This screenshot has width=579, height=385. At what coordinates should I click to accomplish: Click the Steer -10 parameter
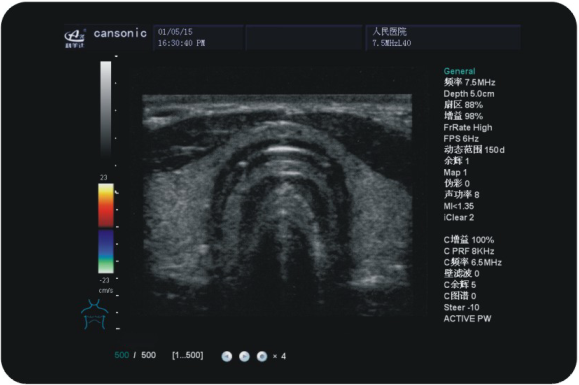pos(461,307)
